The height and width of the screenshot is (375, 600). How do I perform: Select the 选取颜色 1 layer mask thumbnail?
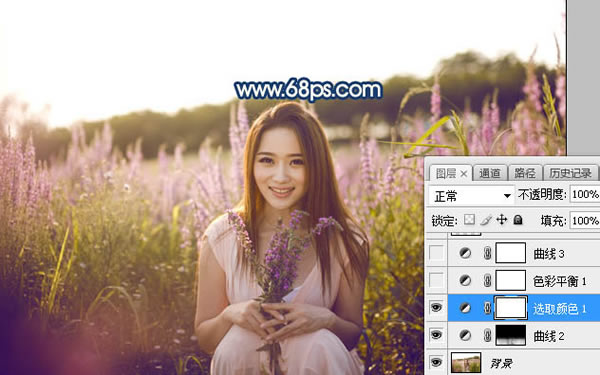511,308
